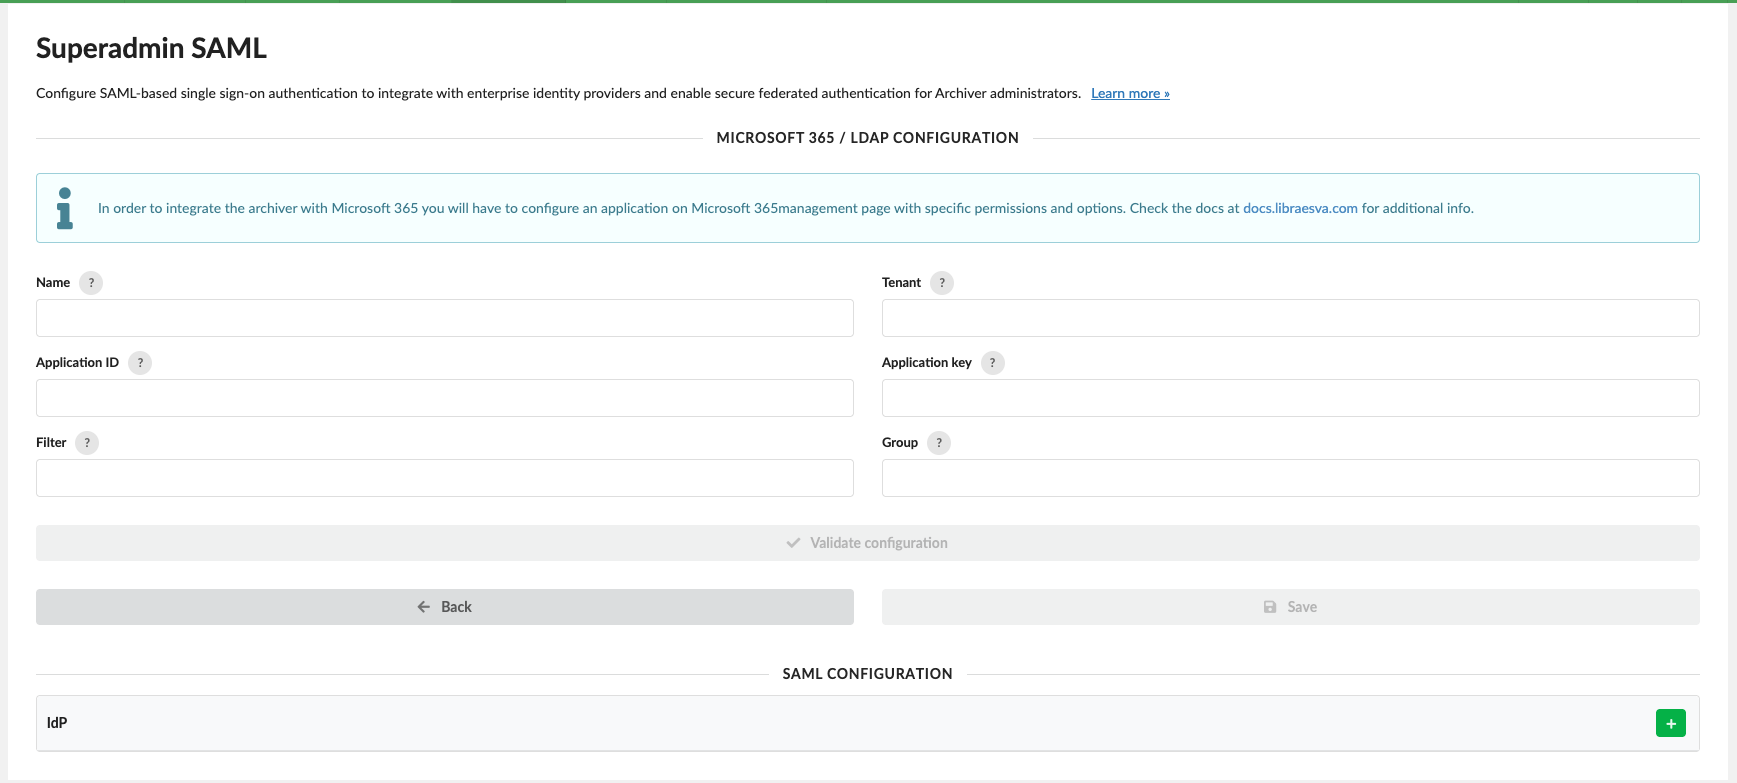Click the Superadmin SAML page title
The height and width of the screenshot is (783, 1737).
[151, 48]
